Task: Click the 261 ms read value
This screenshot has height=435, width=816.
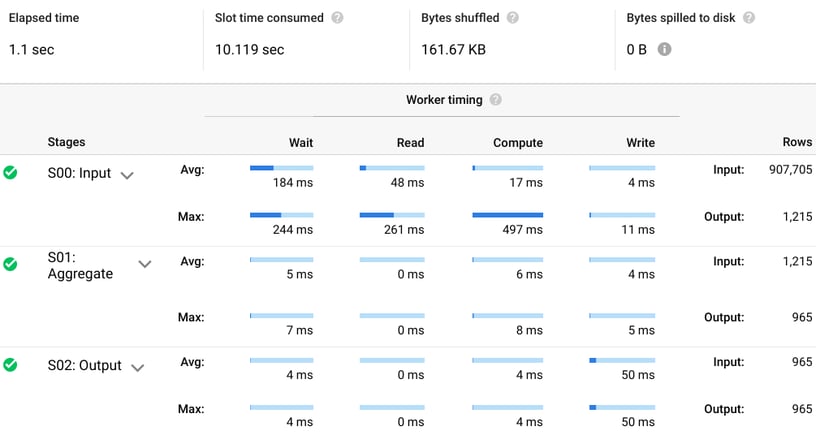Action: 404,229
